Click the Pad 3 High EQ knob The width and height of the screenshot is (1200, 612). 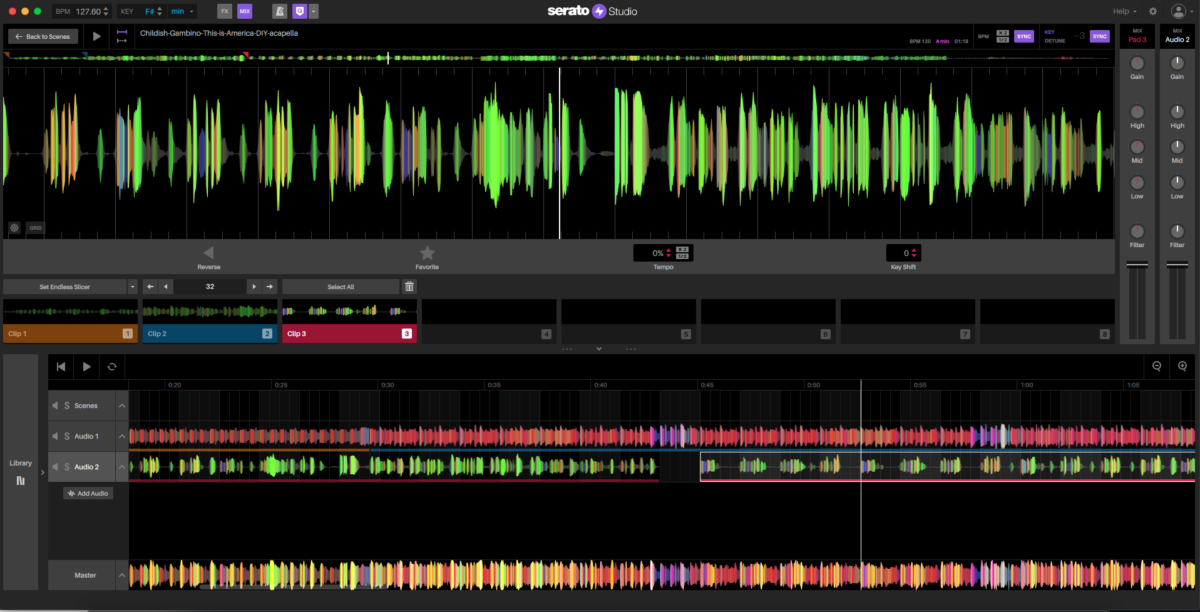(1137, 112)
